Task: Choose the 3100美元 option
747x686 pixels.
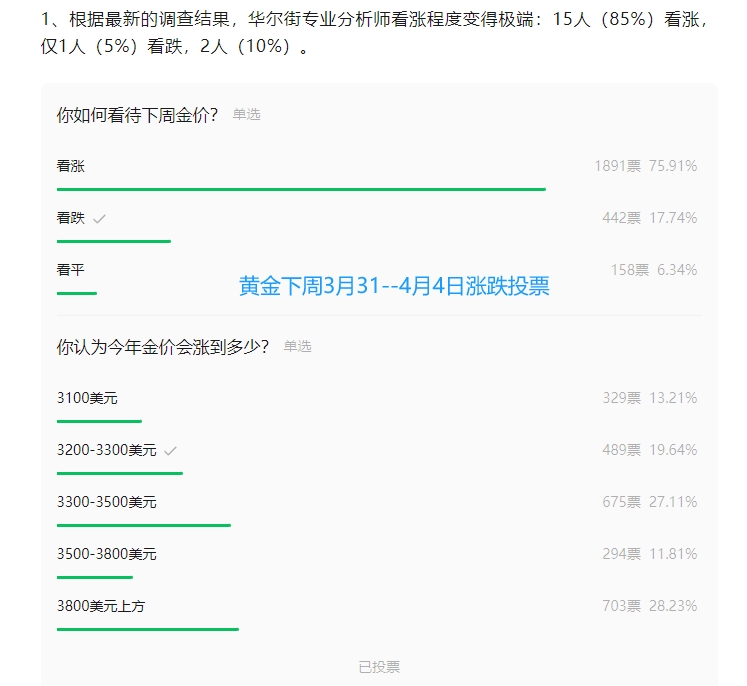Action: [x=87, y=398]
